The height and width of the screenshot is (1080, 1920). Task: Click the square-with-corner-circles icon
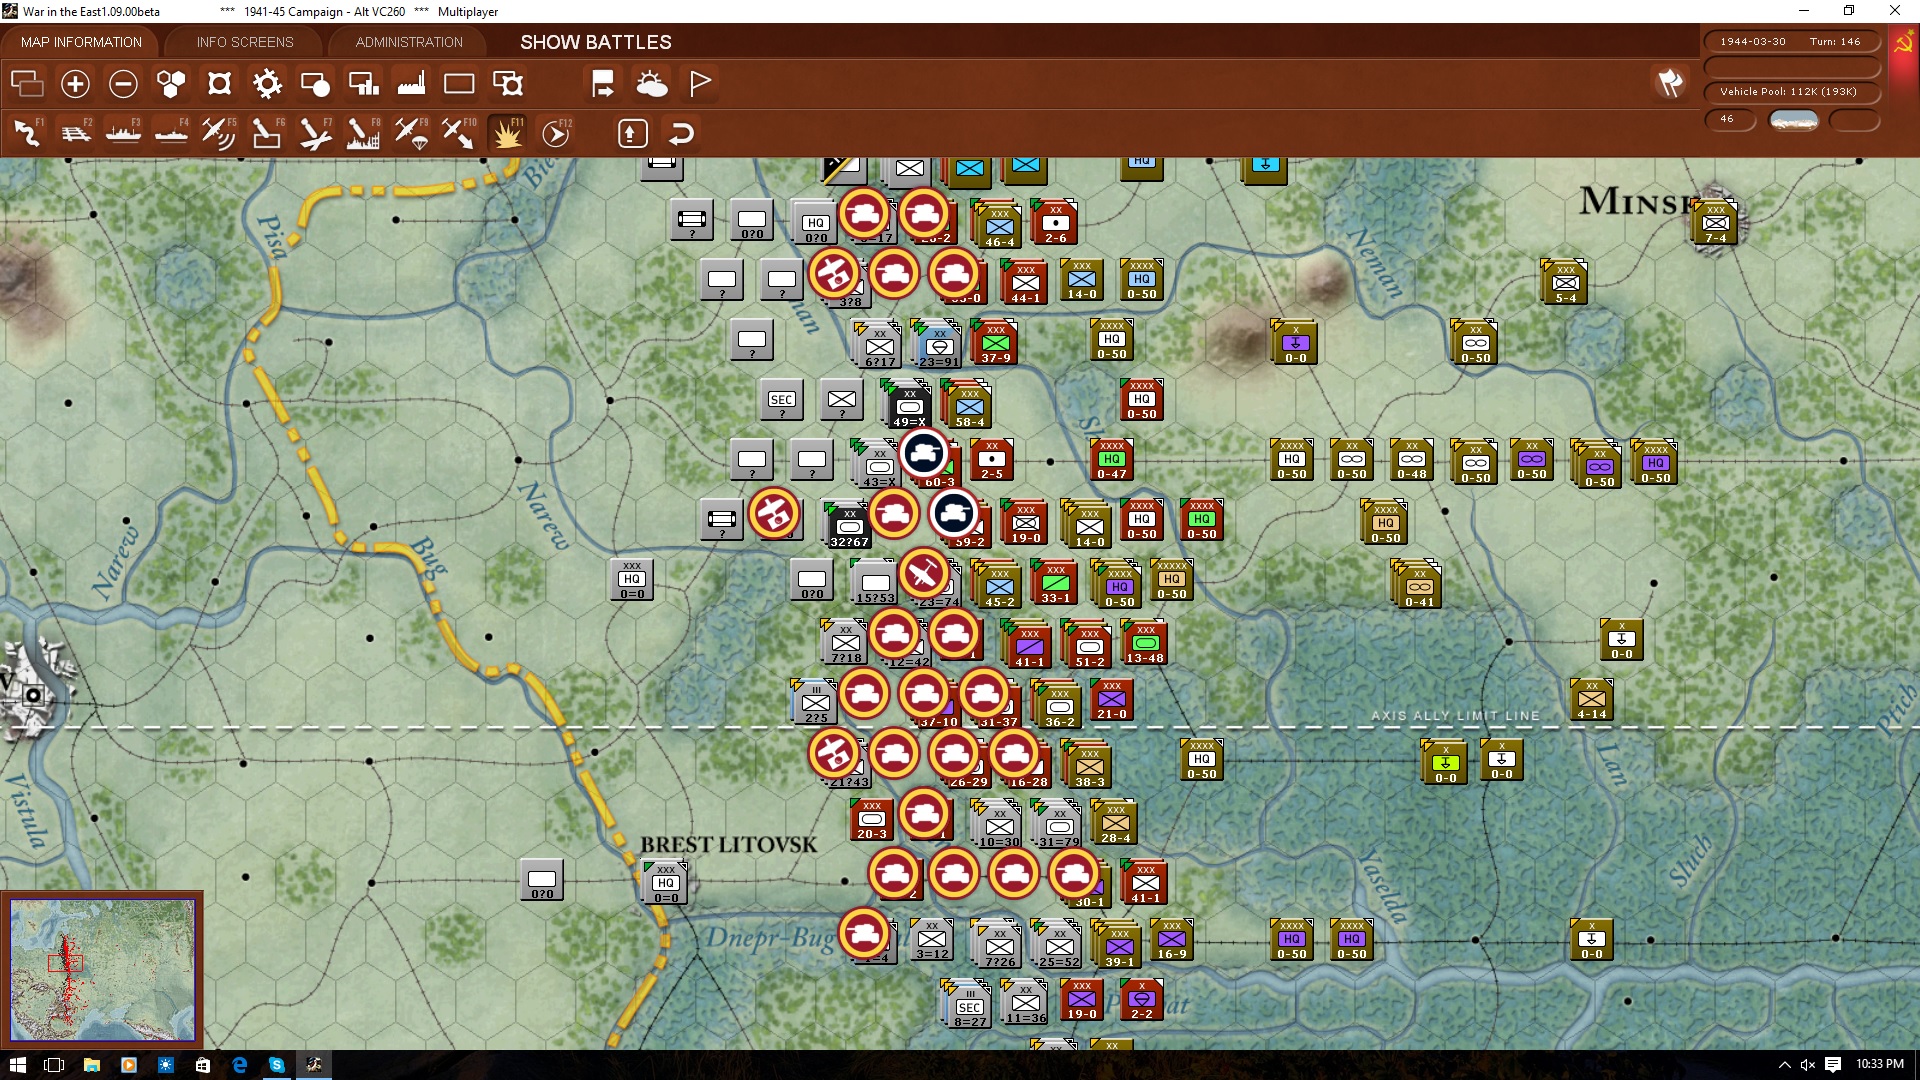[219, 84]
